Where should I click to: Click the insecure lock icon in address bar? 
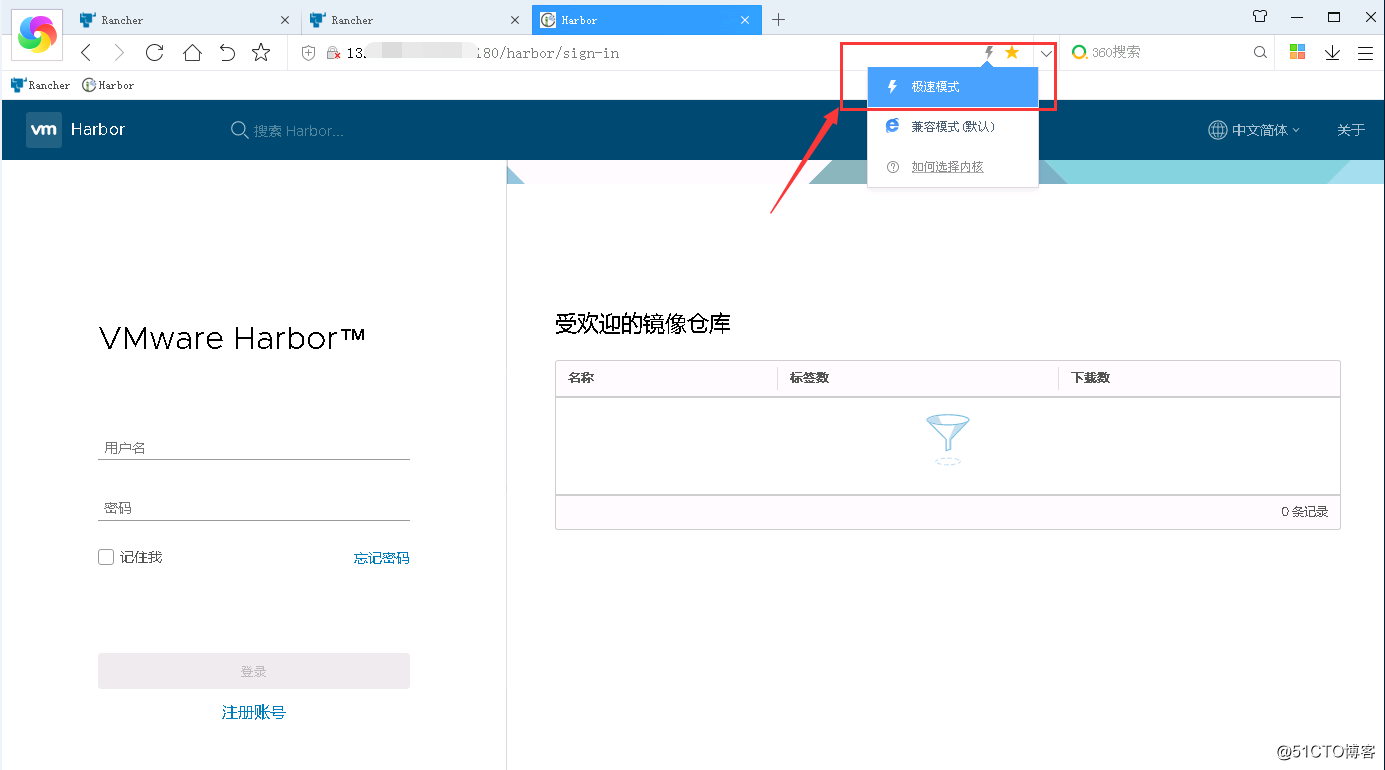pos(333,53)
